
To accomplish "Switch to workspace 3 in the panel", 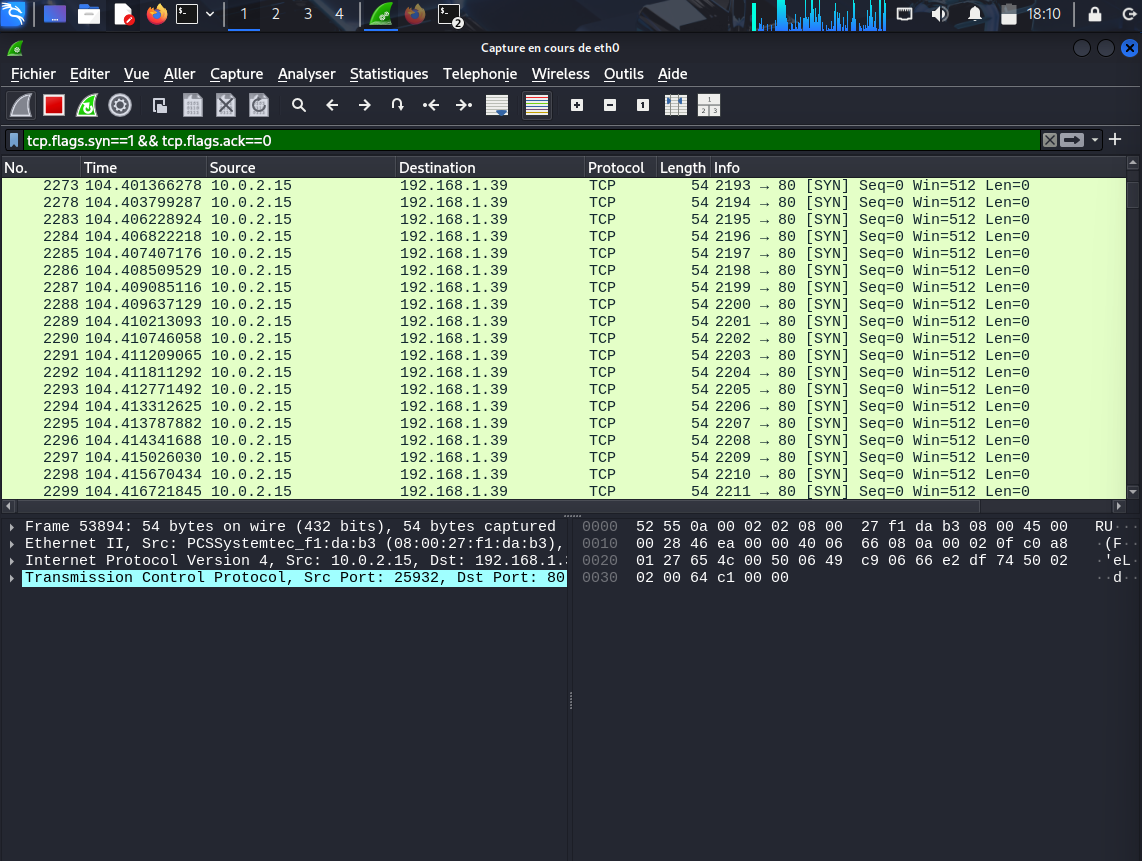I will pos(307,14).
